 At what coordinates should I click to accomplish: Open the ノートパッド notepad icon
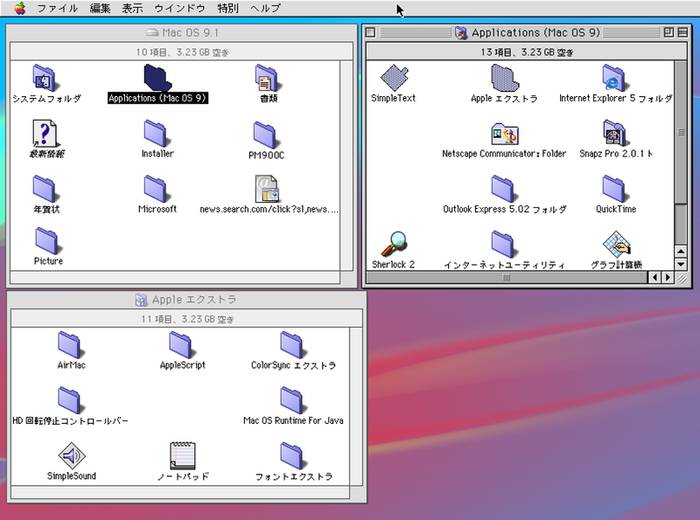point(183,455)
